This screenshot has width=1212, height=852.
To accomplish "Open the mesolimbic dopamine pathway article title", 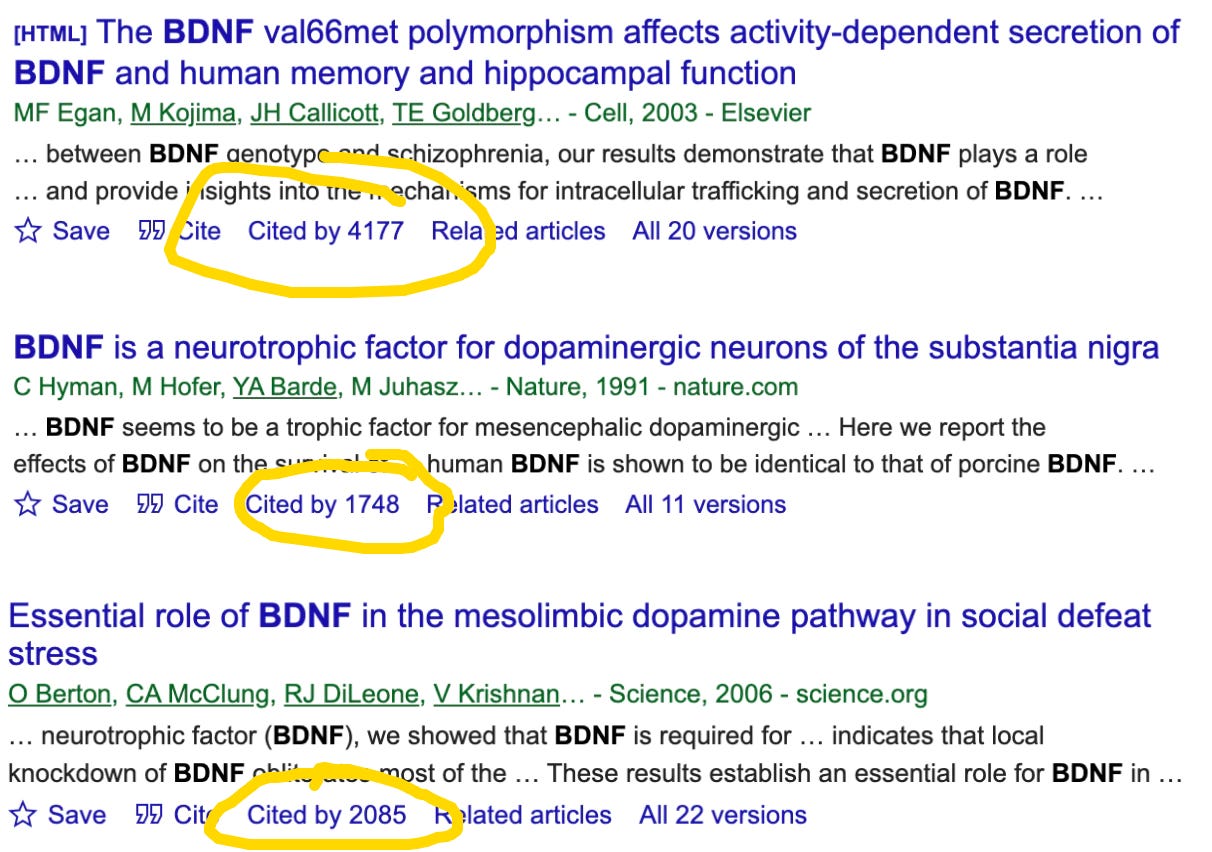I will (x=579, y=616).
